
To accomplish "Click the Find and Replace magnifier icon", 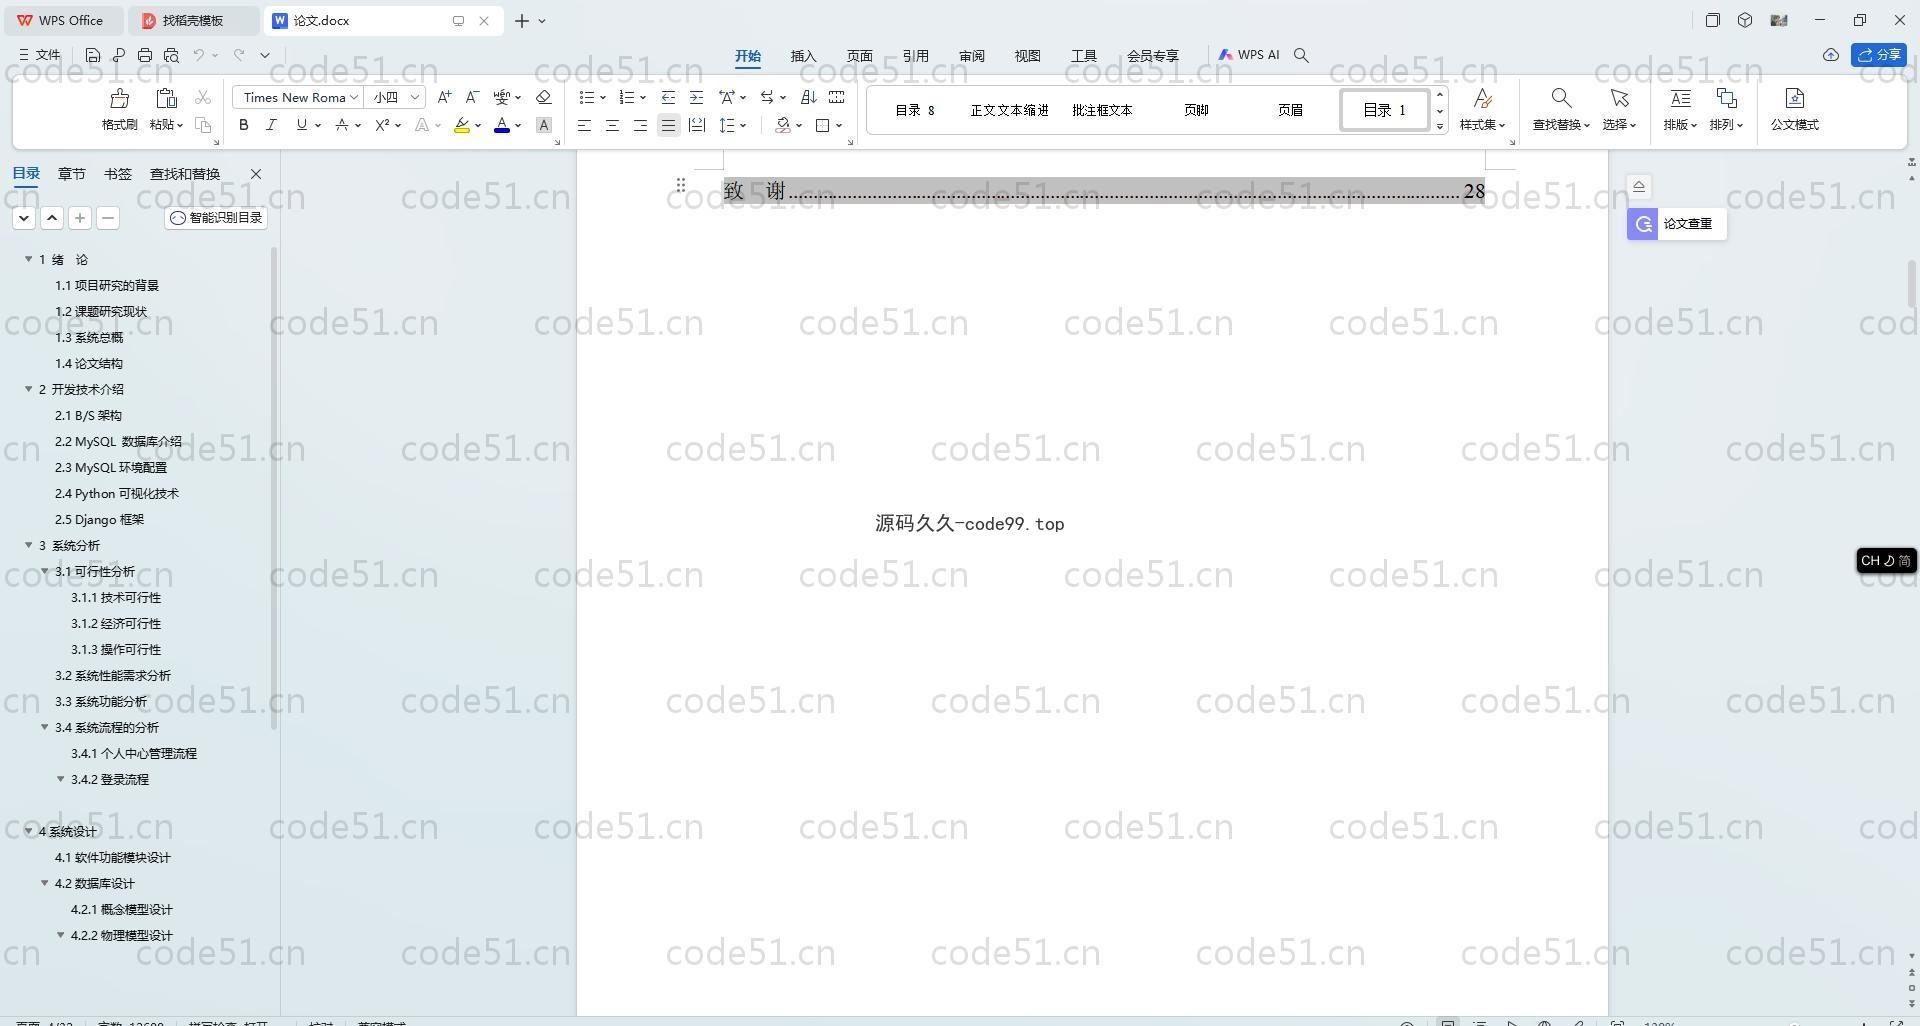I will (1561, 98).
